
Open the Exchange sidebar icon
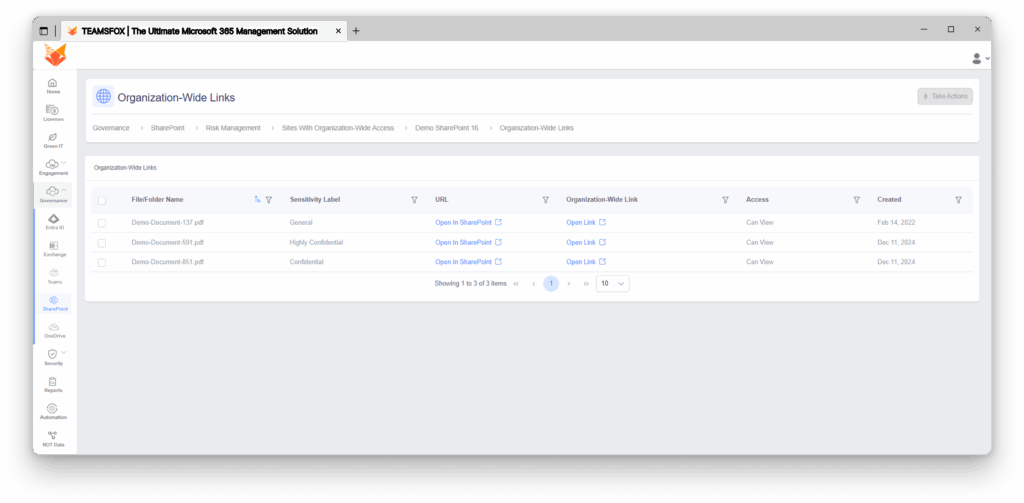tap(54, 246)
